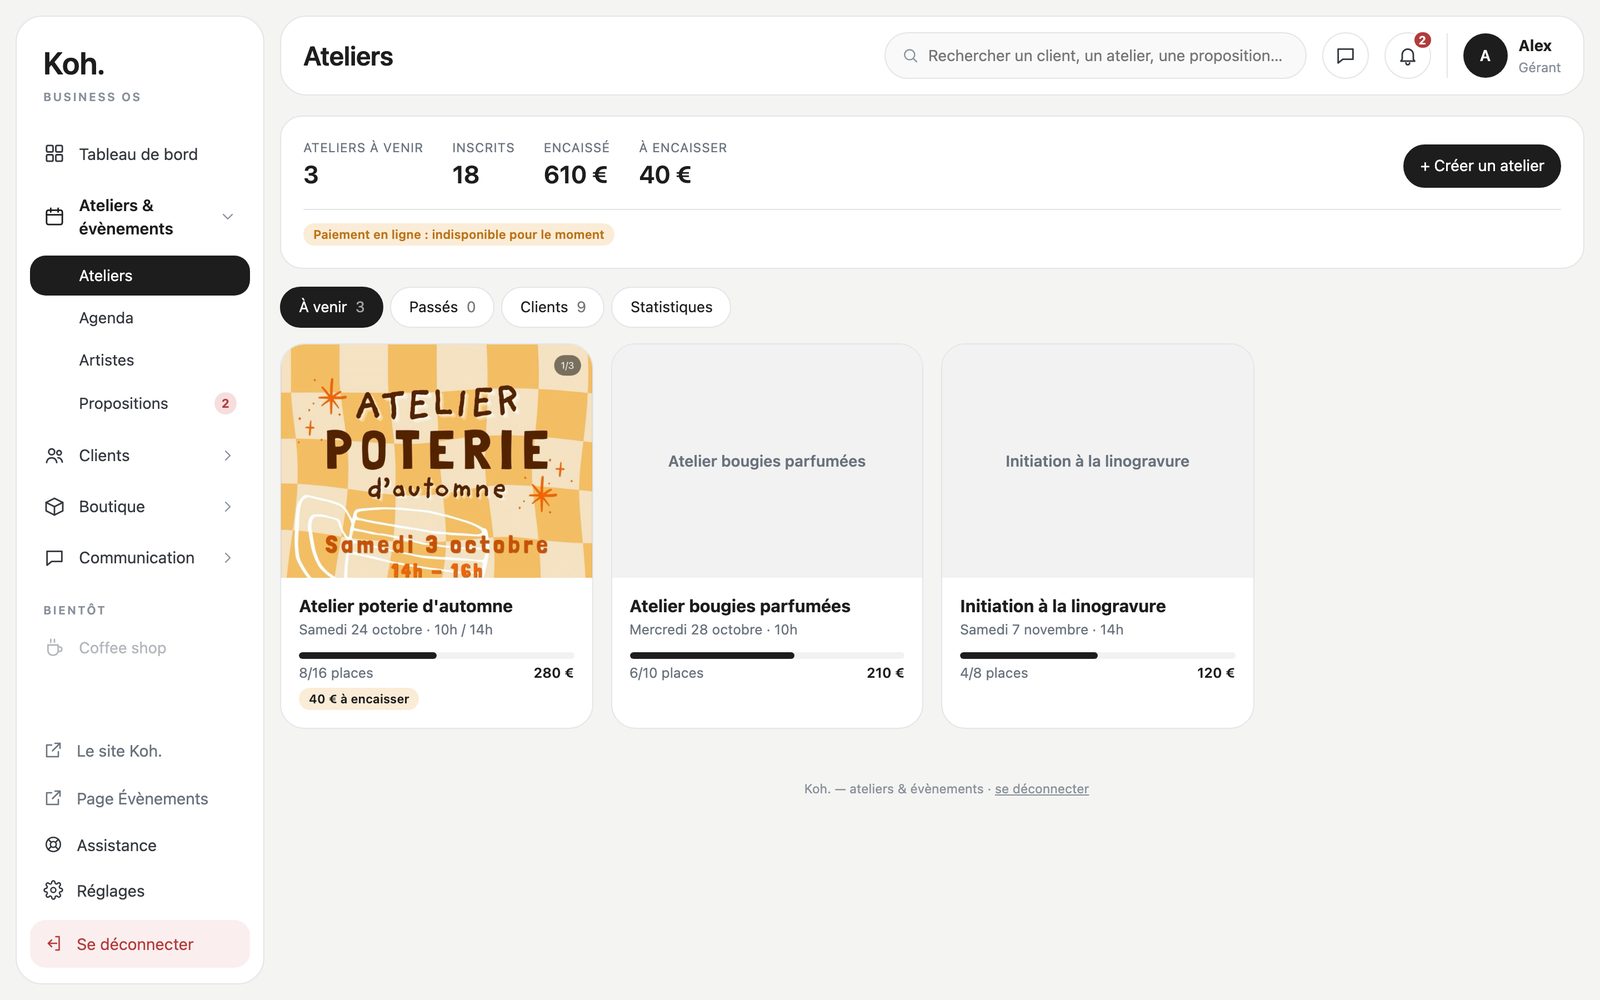This screenshot has height=1000, width=1600.
Task: Click the footer se déconnecter link
Action: (x=1041, y=789)
